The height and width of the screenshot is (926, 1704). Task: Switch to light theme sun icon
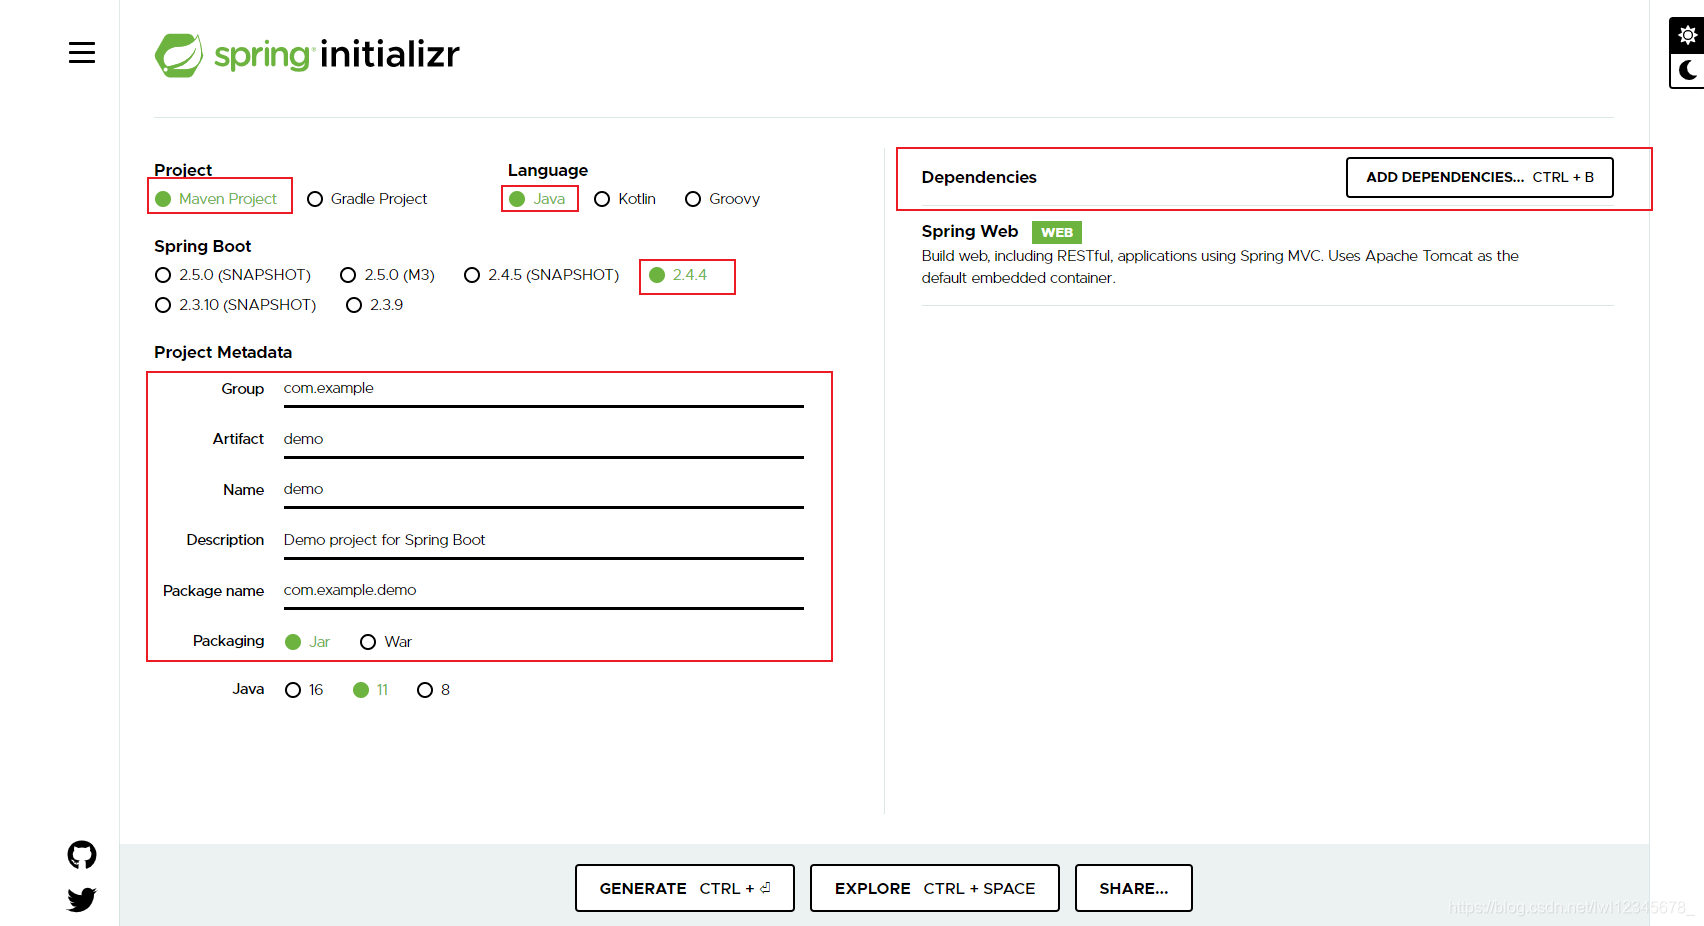[1688, 35]
